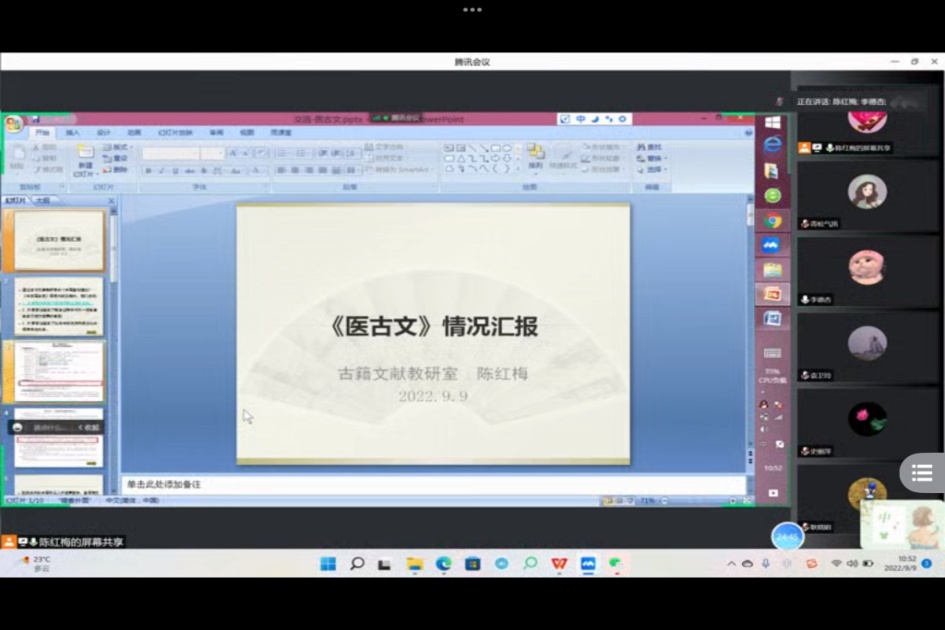Expand the font name dropdown in the ribbon
Screen dimensions: 945x630
[x=196, y=153]
